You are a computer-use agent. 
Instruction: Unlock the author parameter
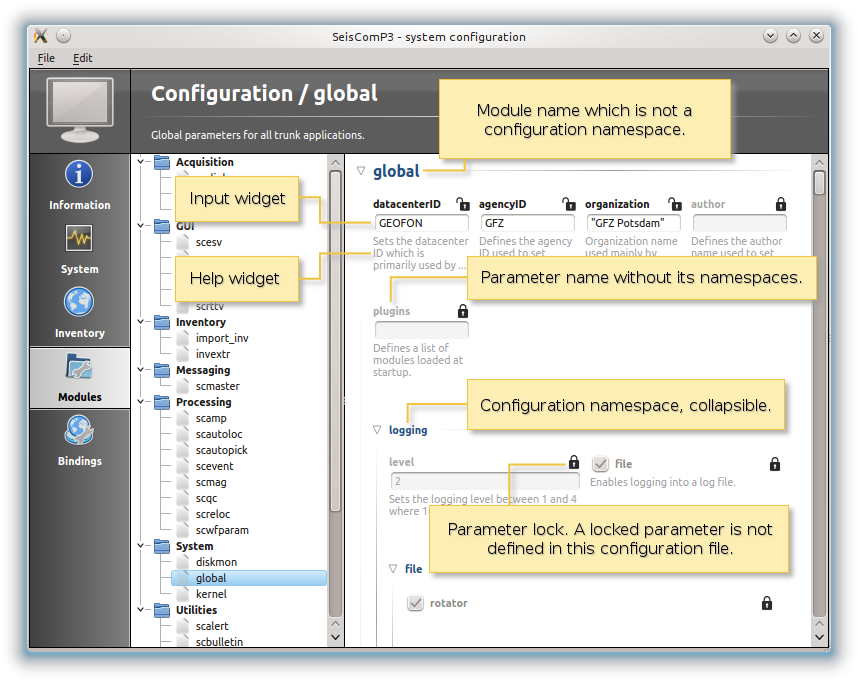[781, 204]
